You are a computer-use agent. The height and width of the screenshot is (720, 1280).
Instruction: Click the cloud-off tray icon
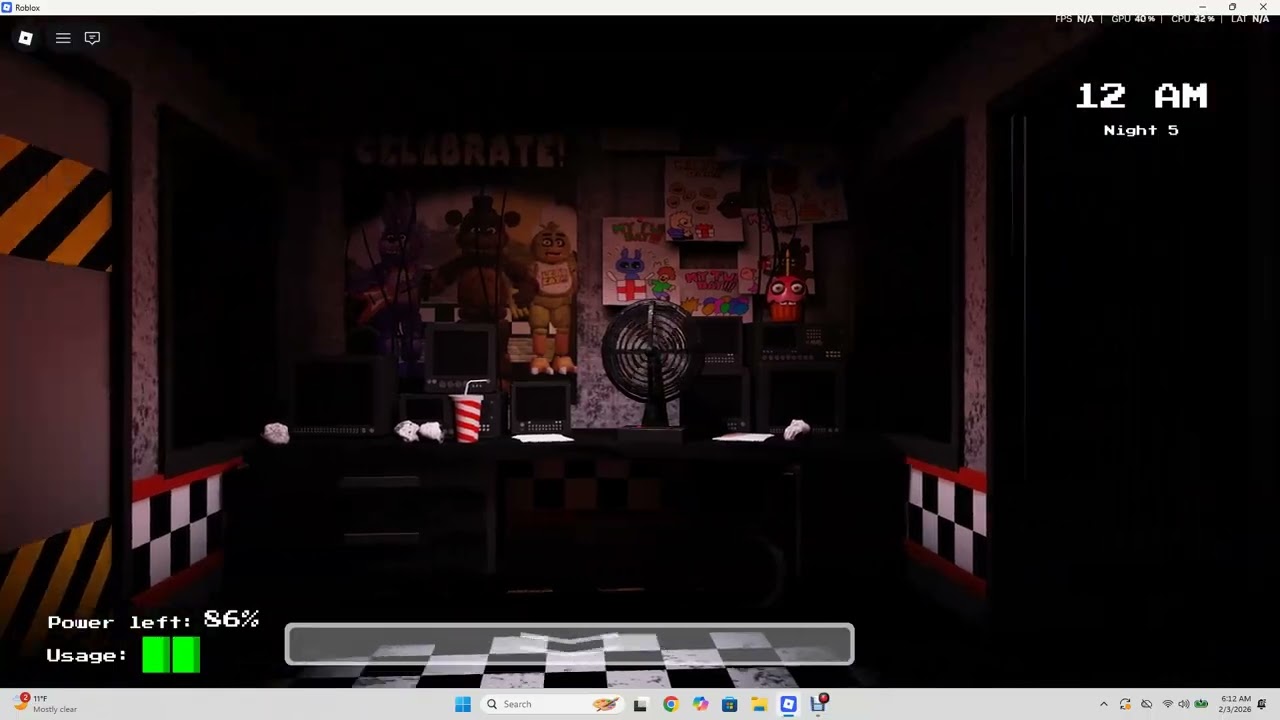[x=1146, y=704]
